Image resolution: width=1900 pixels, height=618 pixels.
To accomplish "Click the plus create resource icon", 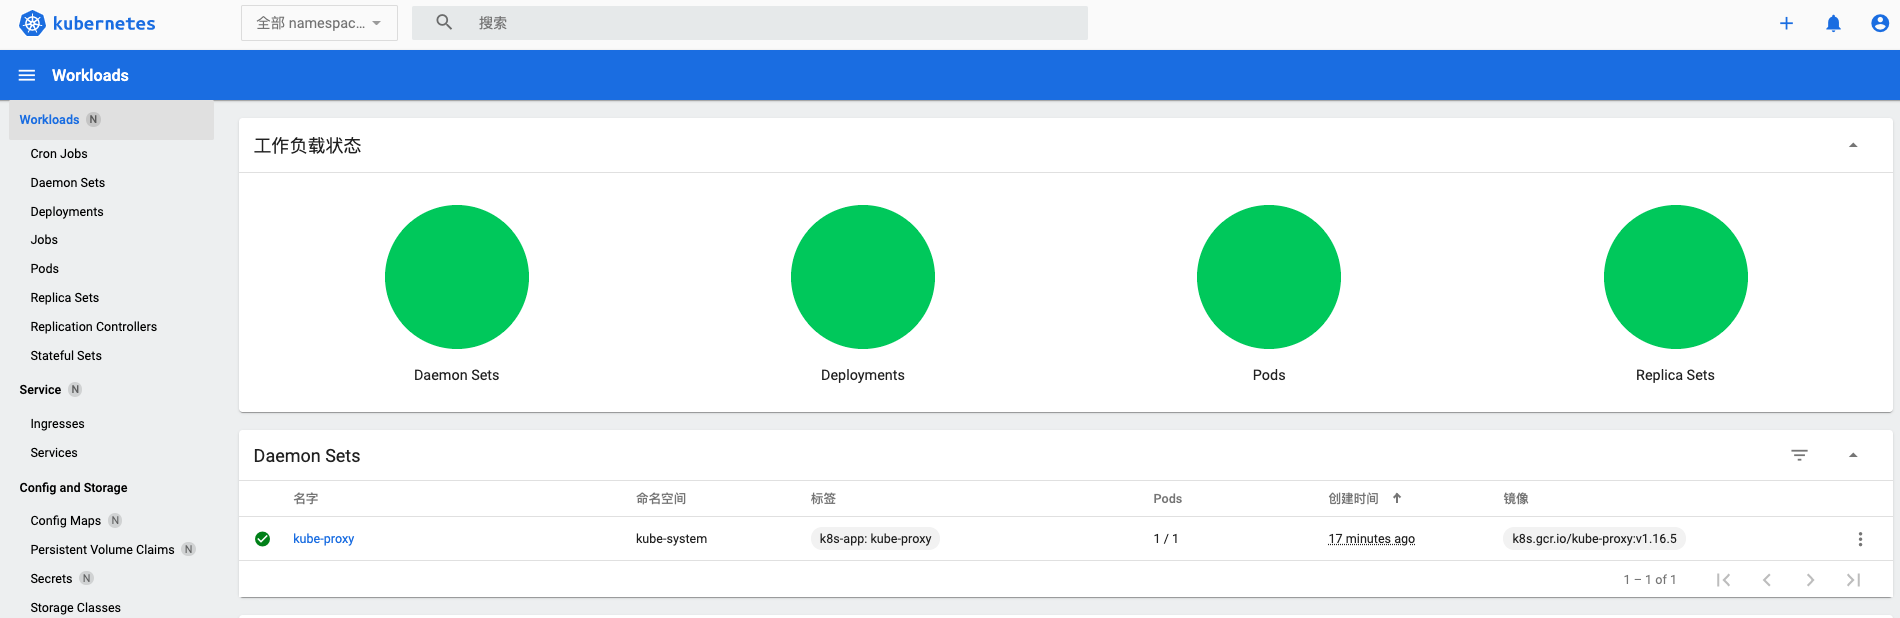I will 1786,23.
